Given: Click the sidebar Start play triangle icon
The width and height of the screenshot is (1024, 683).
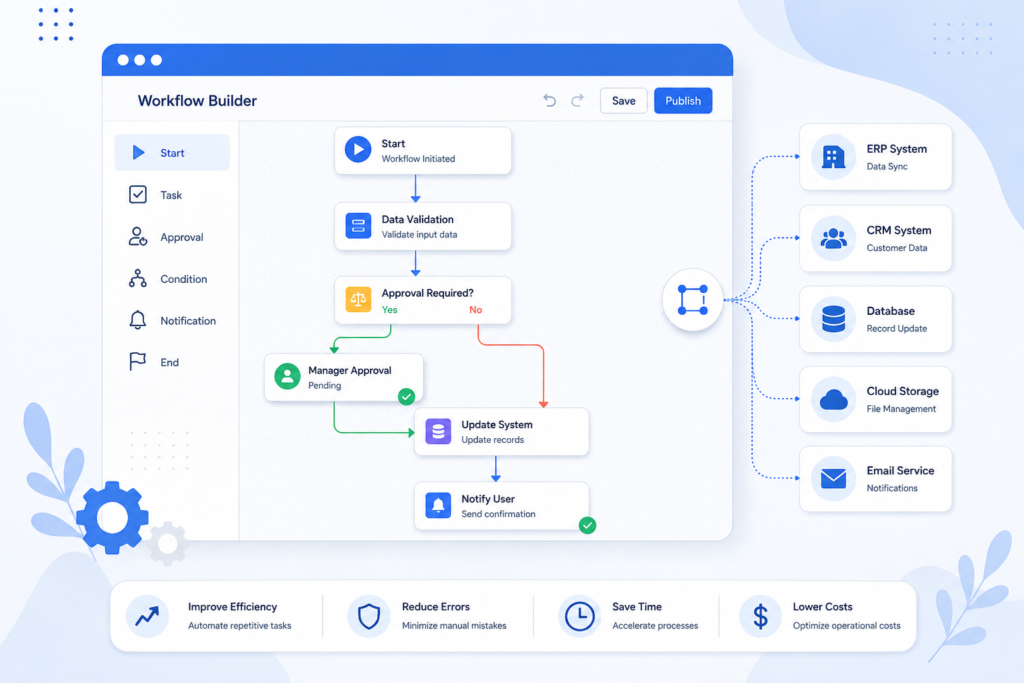Looking at the screenshot, I should click(x=138, y=153).
